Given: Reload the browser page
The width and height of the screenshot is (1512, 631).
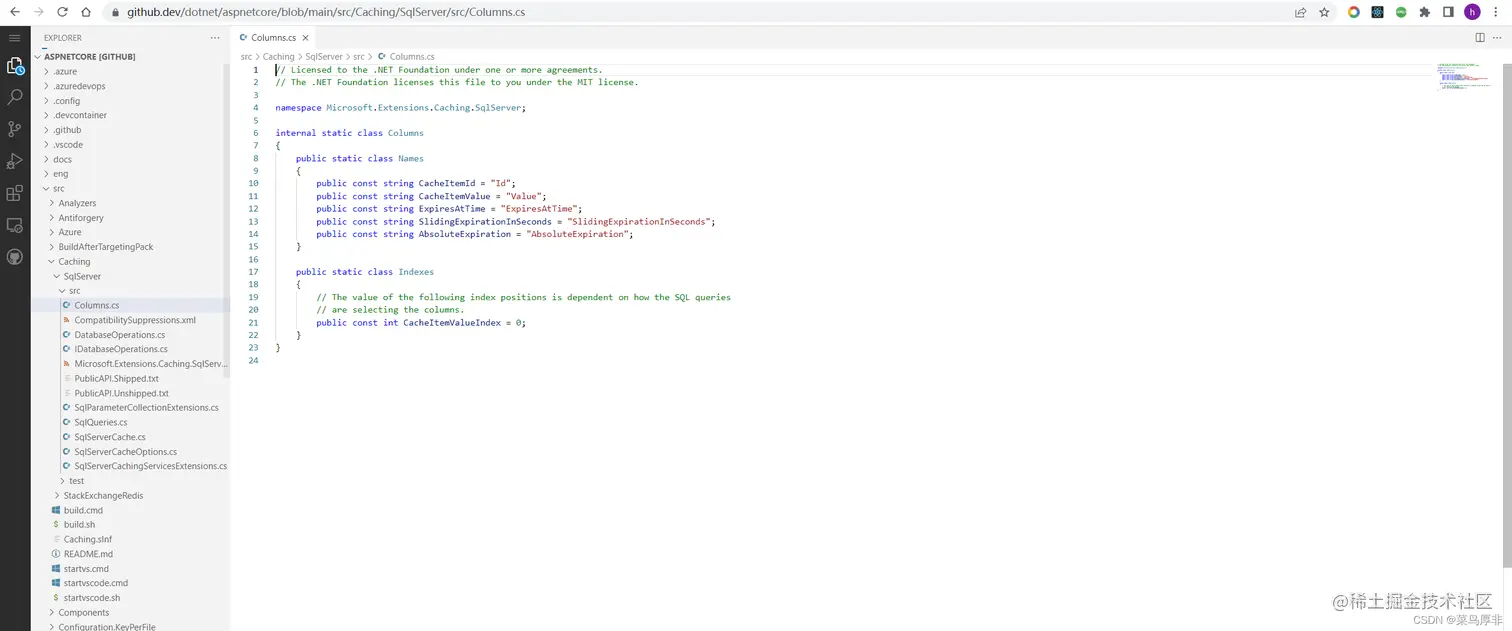Looking at the screenshot, I should click(62, 12).
